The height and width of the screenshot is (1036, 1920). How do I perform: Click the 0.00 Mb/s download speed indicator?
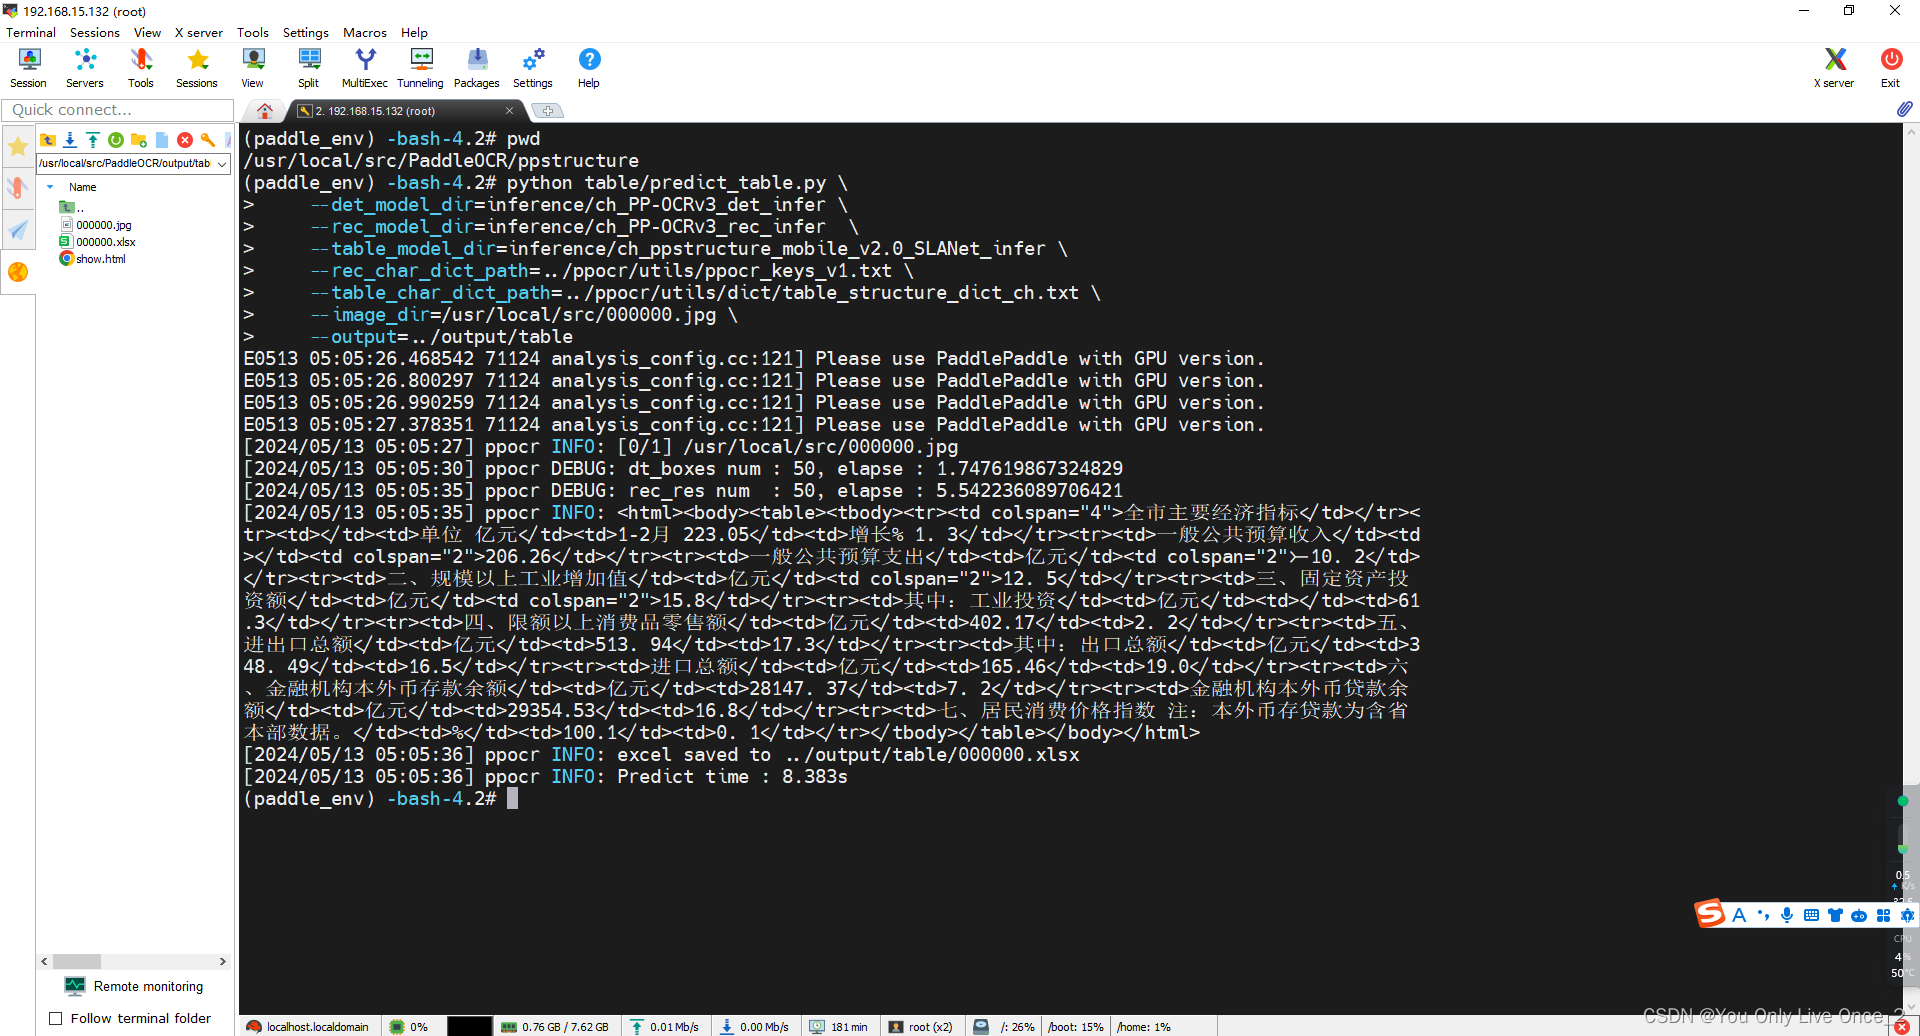coord(755,1027)
